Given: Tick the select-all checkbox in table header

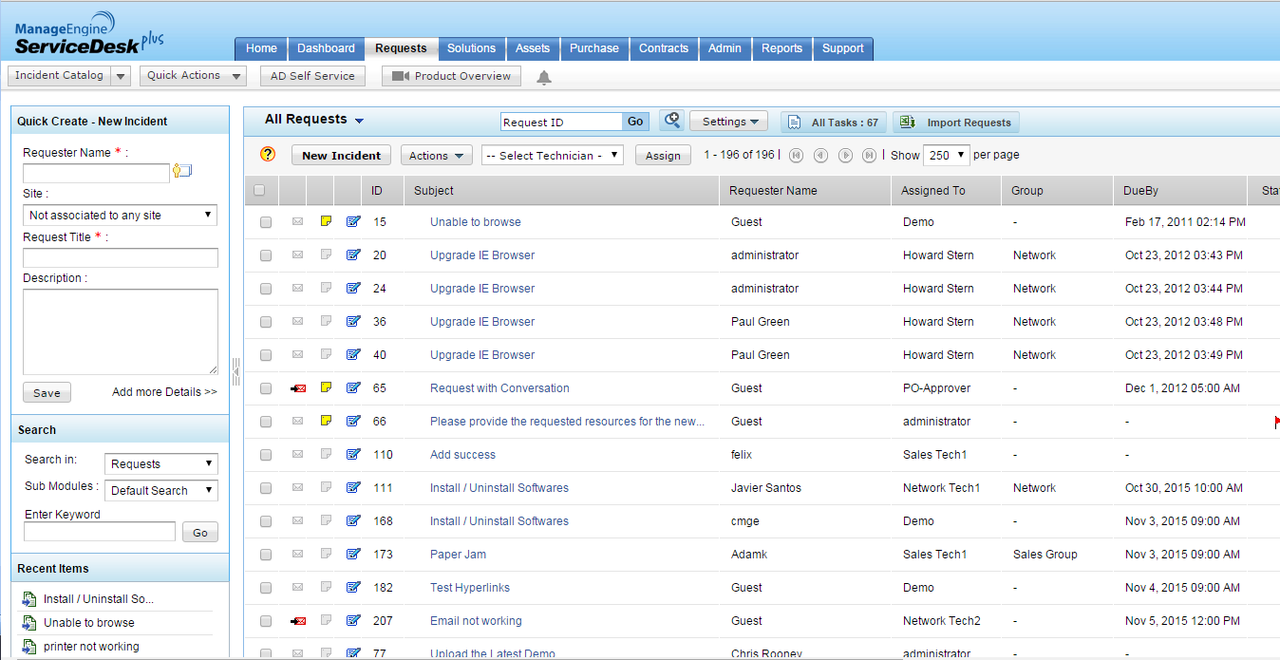Looking at the screenshot, I should coord(260,190).
